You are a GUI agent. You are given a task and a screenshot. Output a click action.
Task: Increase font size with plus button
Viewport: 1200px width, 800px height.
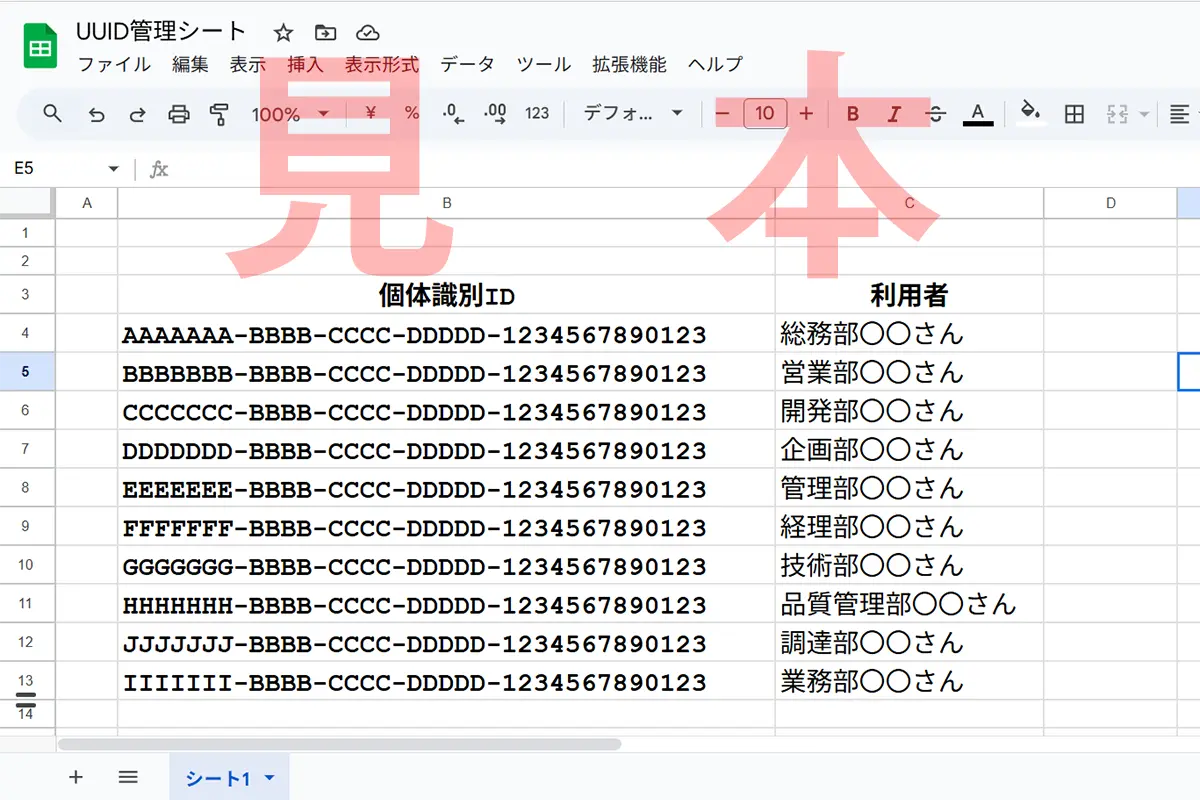[807, 114]
